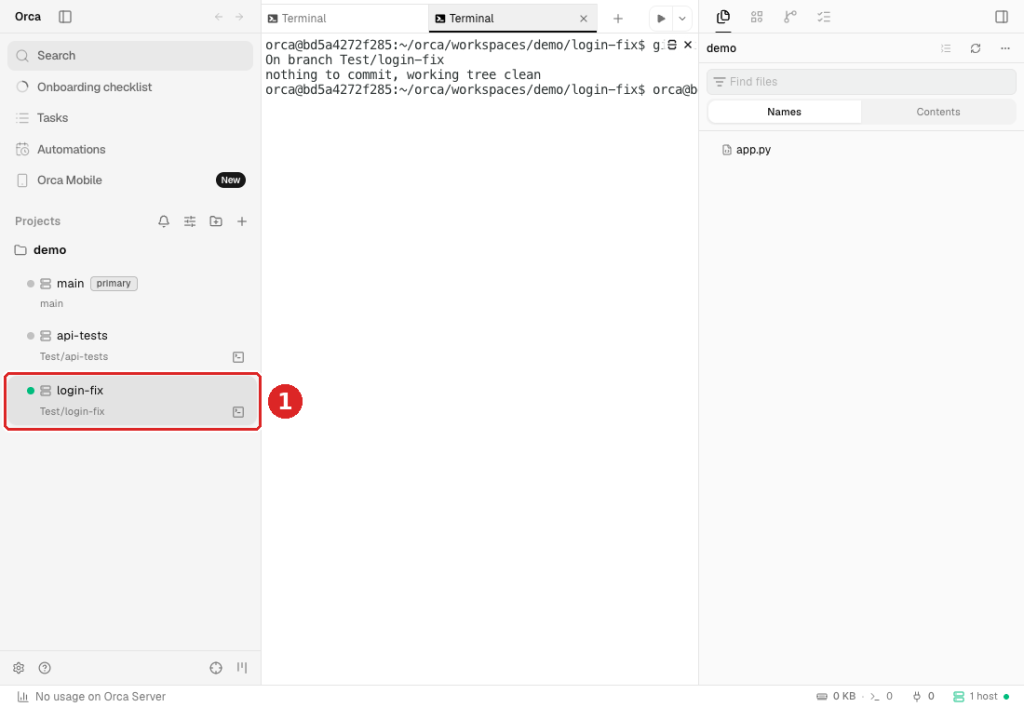
Task: Close the active Terminal tab
Action: point(584,19)
